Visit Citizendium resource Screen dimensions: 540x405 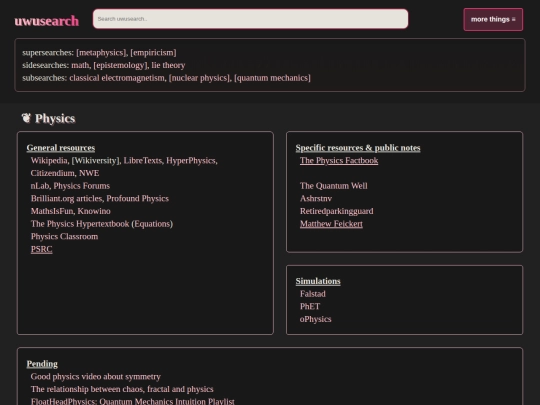(x=53, y=173)
